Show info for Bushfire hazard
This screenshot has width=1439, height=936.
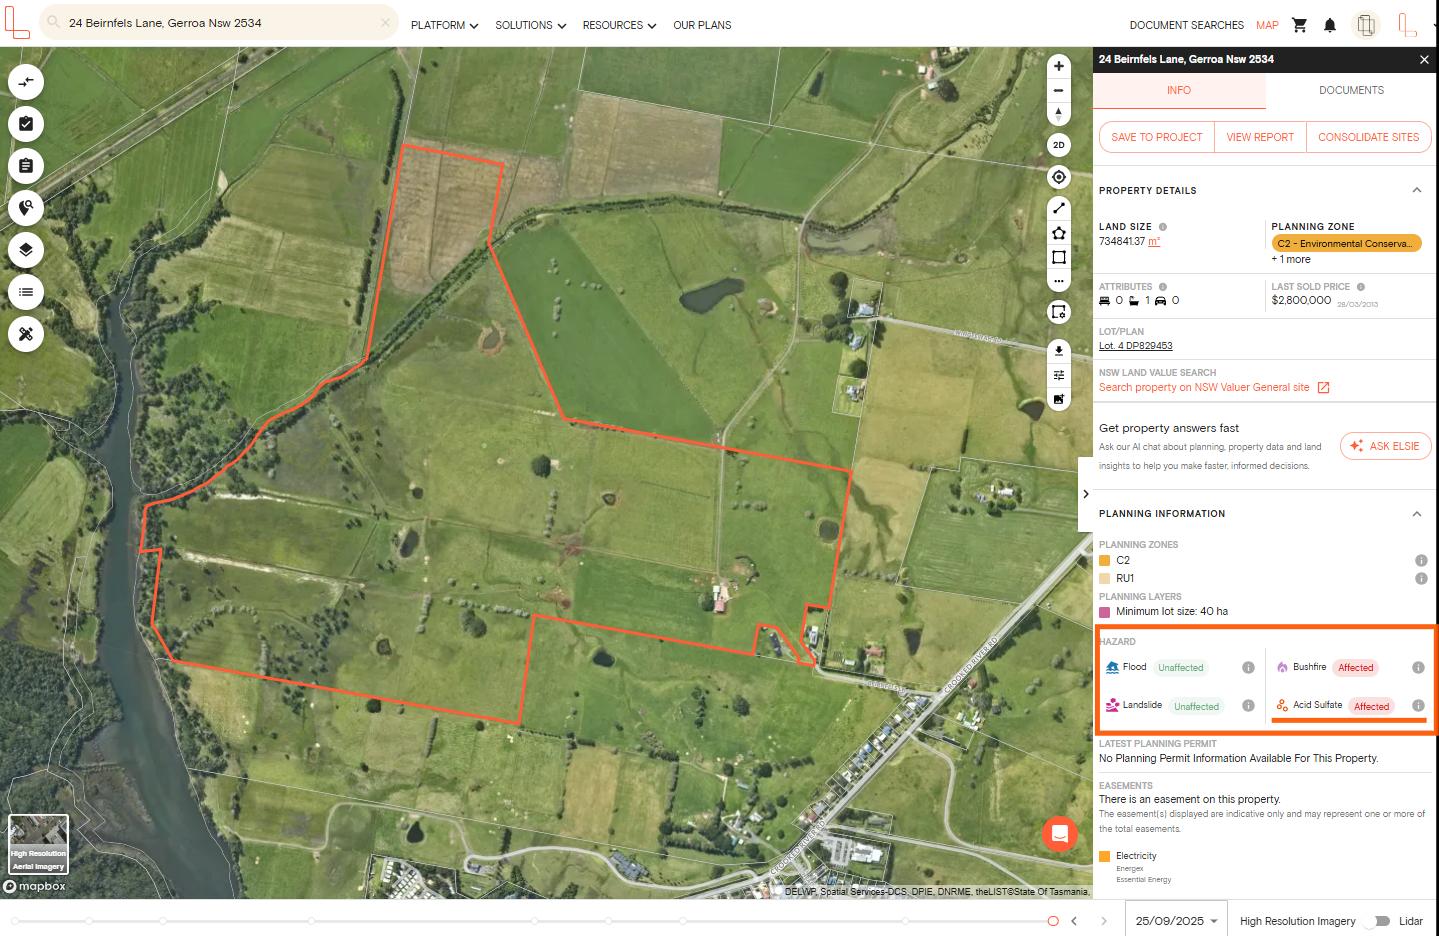click(1418, 668)
